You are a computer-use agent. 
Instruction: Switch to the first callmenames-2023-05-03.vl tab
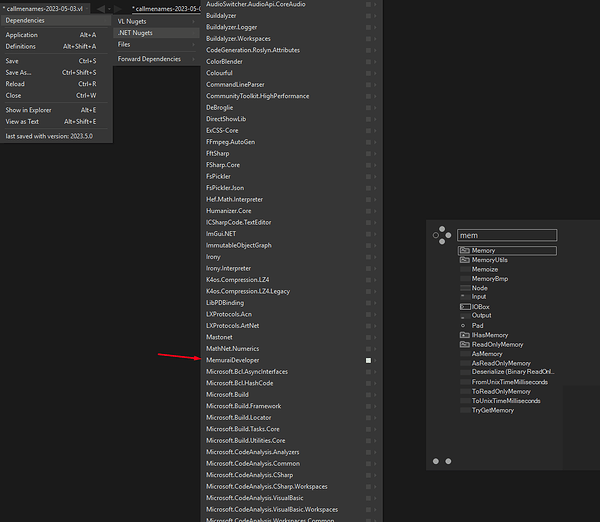tap(44, 8)
